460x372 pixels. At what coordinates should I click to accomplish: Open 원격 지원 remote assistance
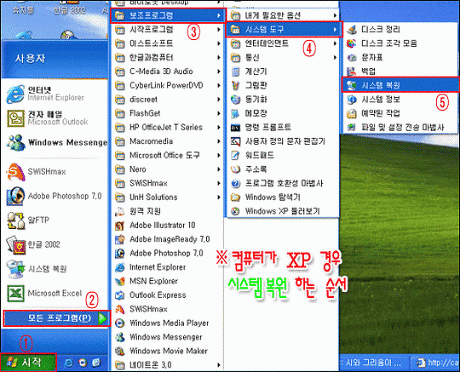(168, 211)
